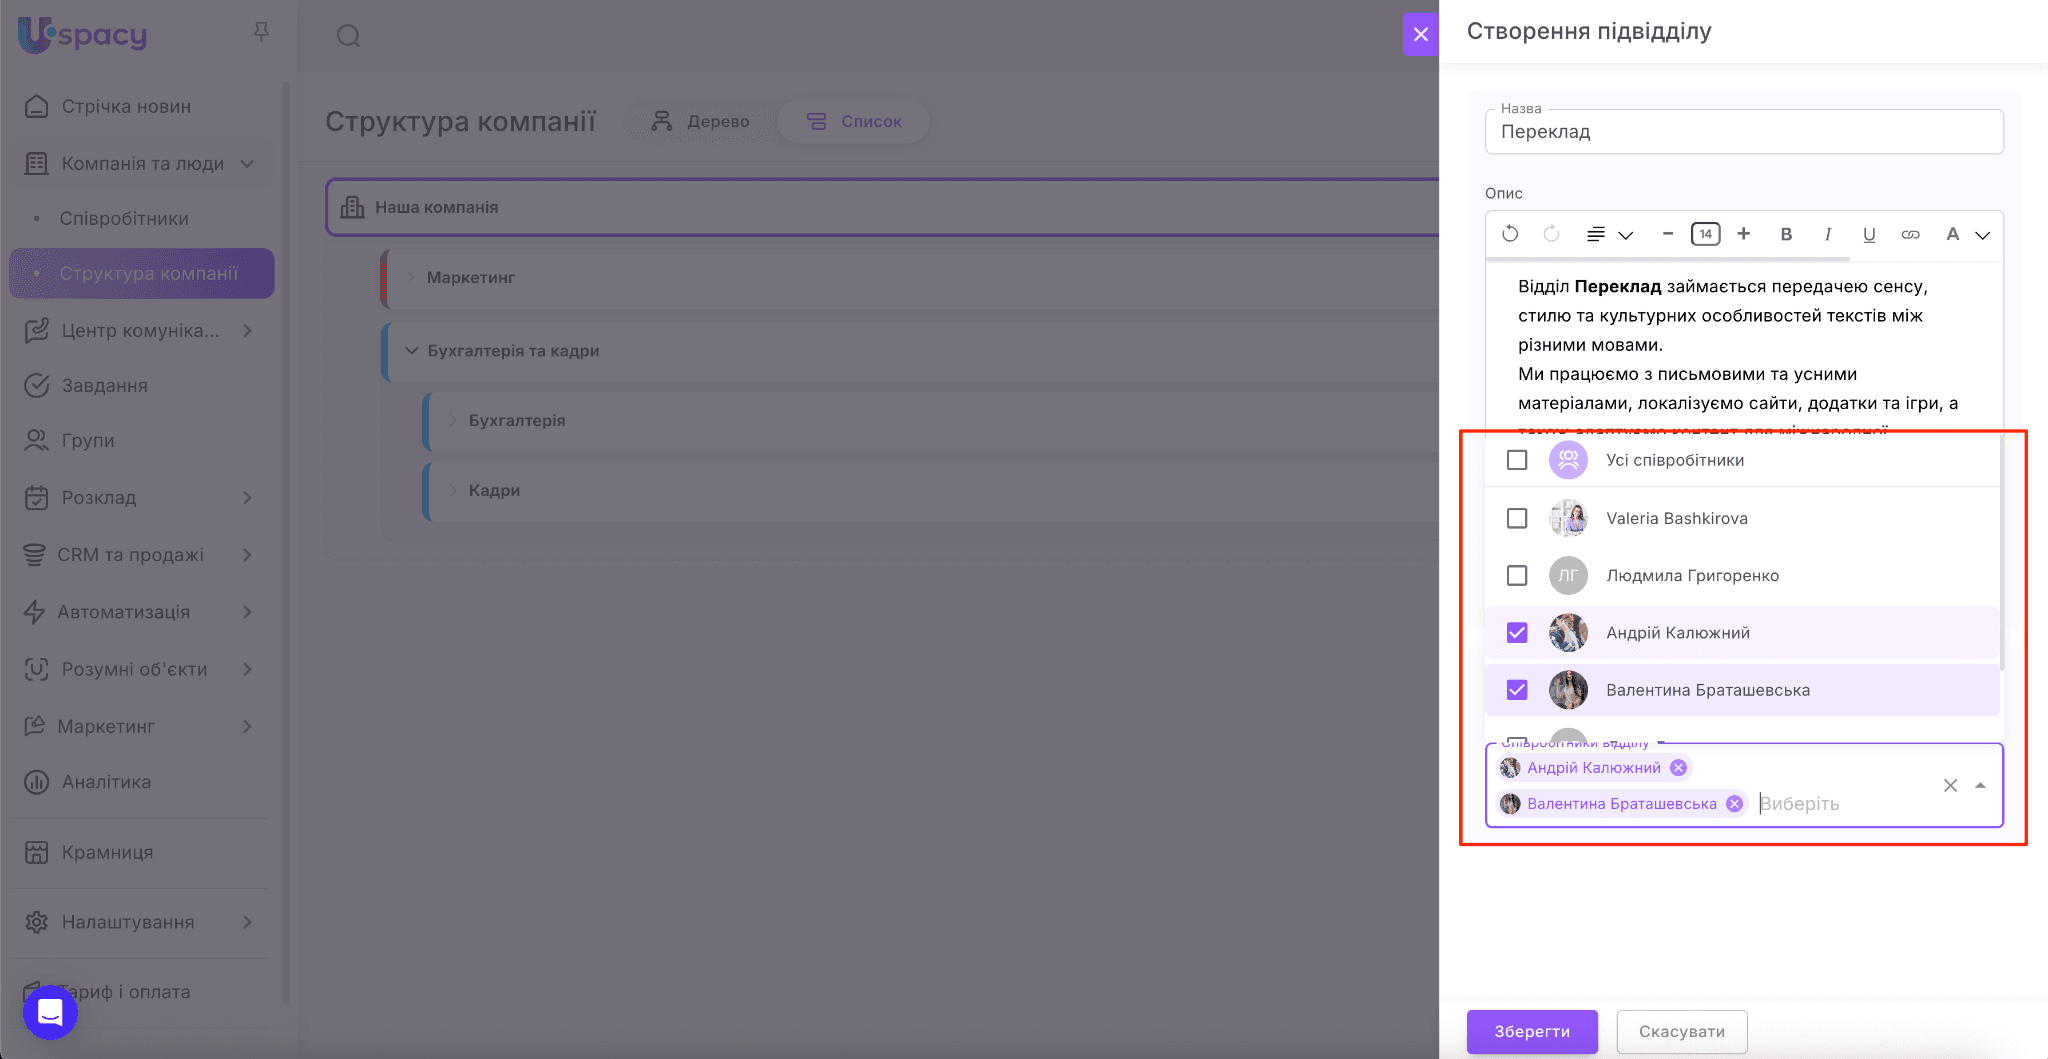Open Завдання in the sidebar
The image size is (2048, 1059).
click(104, 386)
